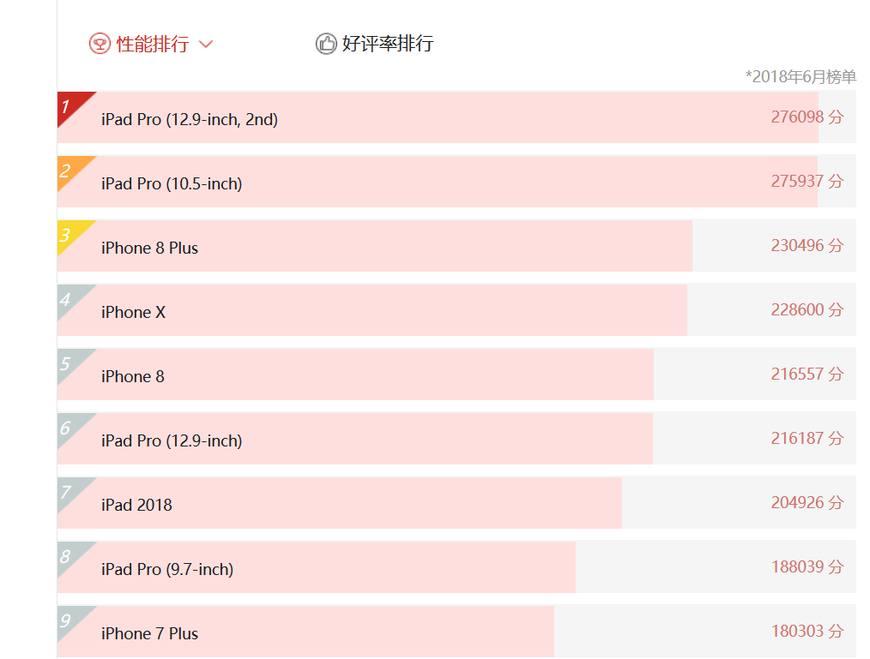Click the trophy icon beside 性能排行

(99, 44)
